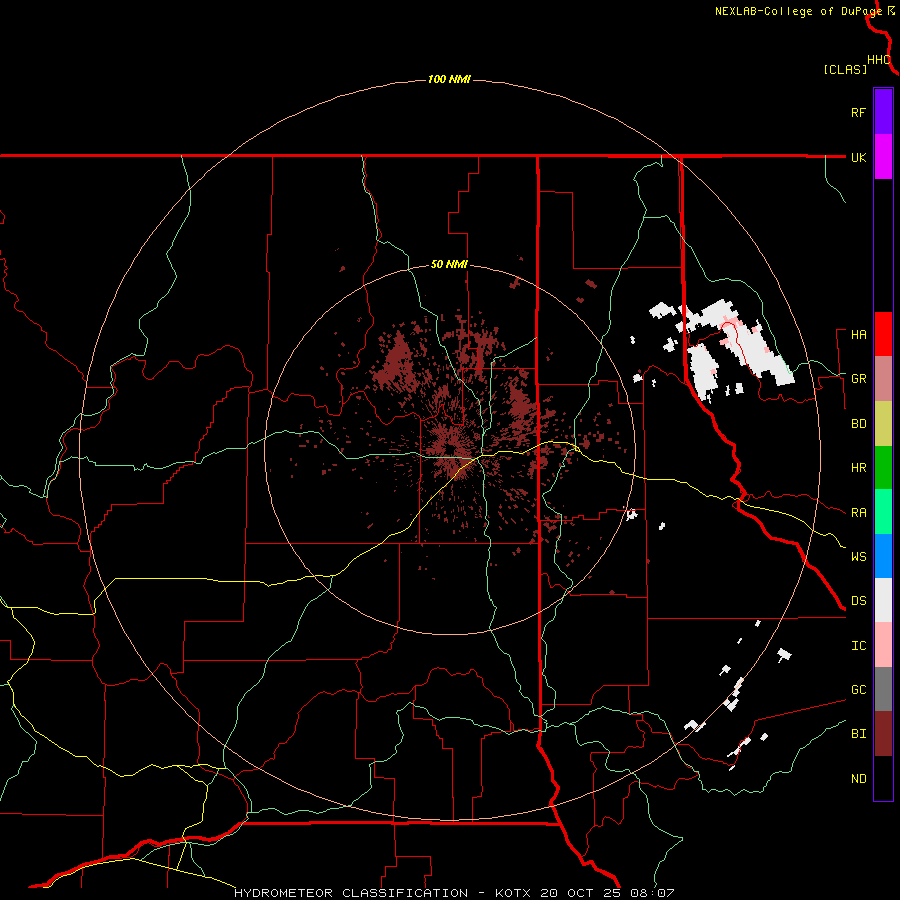This screenshot has width=900, height=900.
Task: Click the BI brown legend color block
Action: click(883, 734)
